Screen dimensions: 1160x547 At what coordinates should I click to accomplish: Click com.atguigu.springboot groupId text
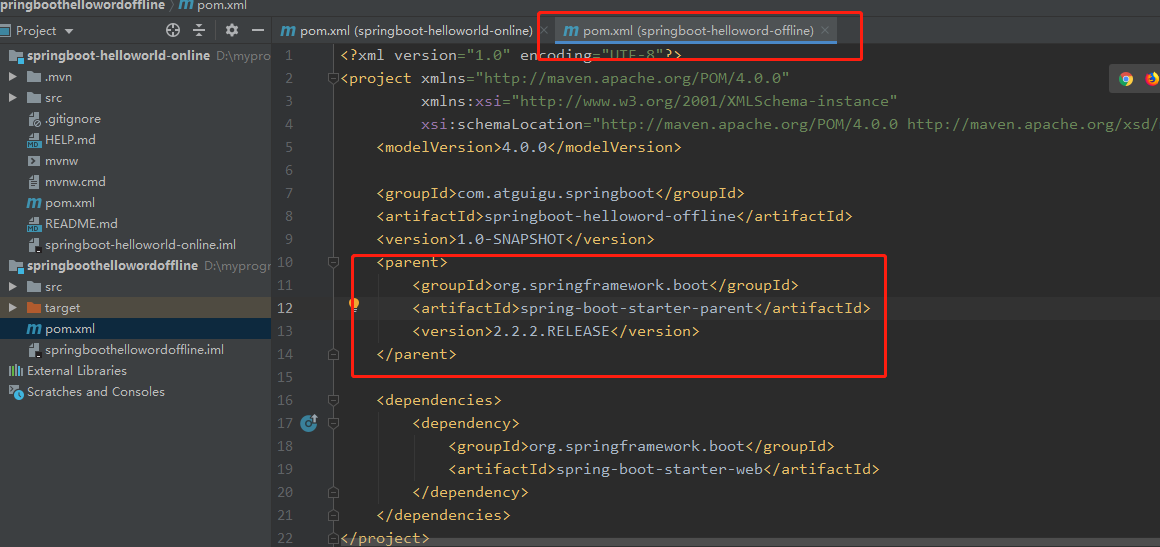pos(556,194)
